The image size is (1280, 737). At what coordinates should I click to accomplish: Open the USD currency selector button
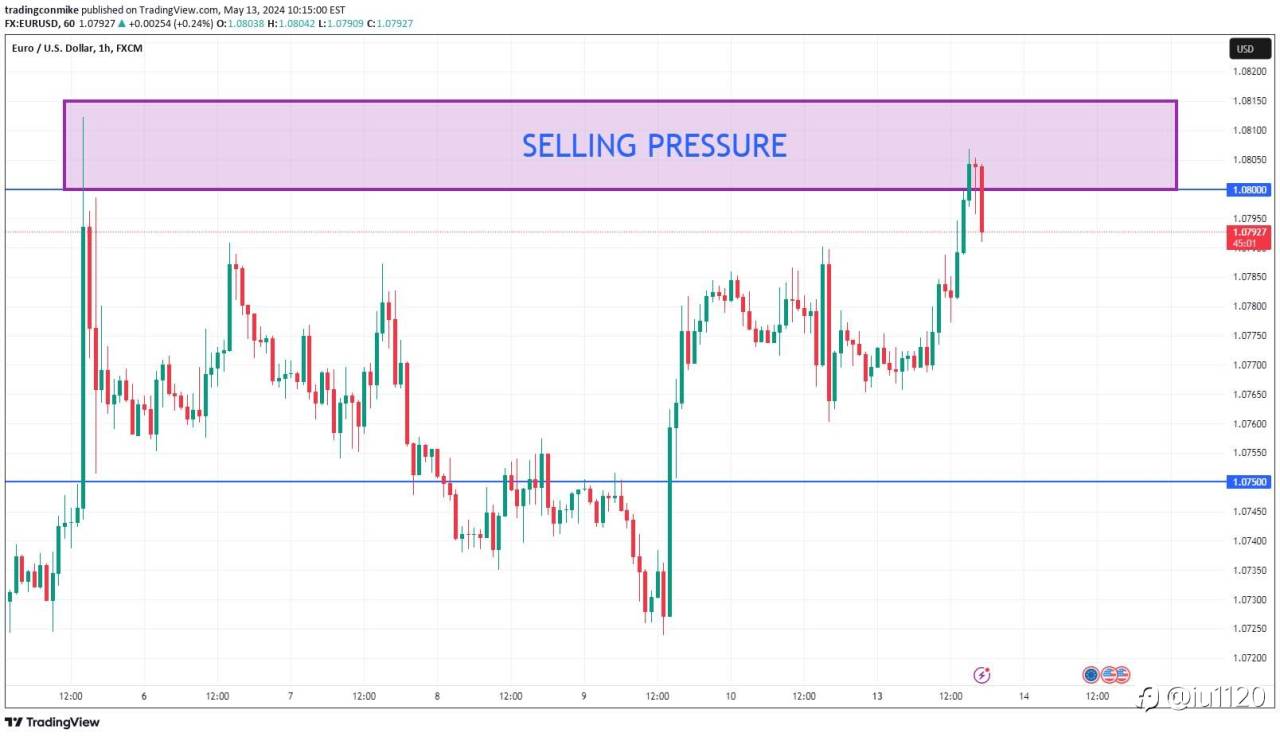[1245, 48]
